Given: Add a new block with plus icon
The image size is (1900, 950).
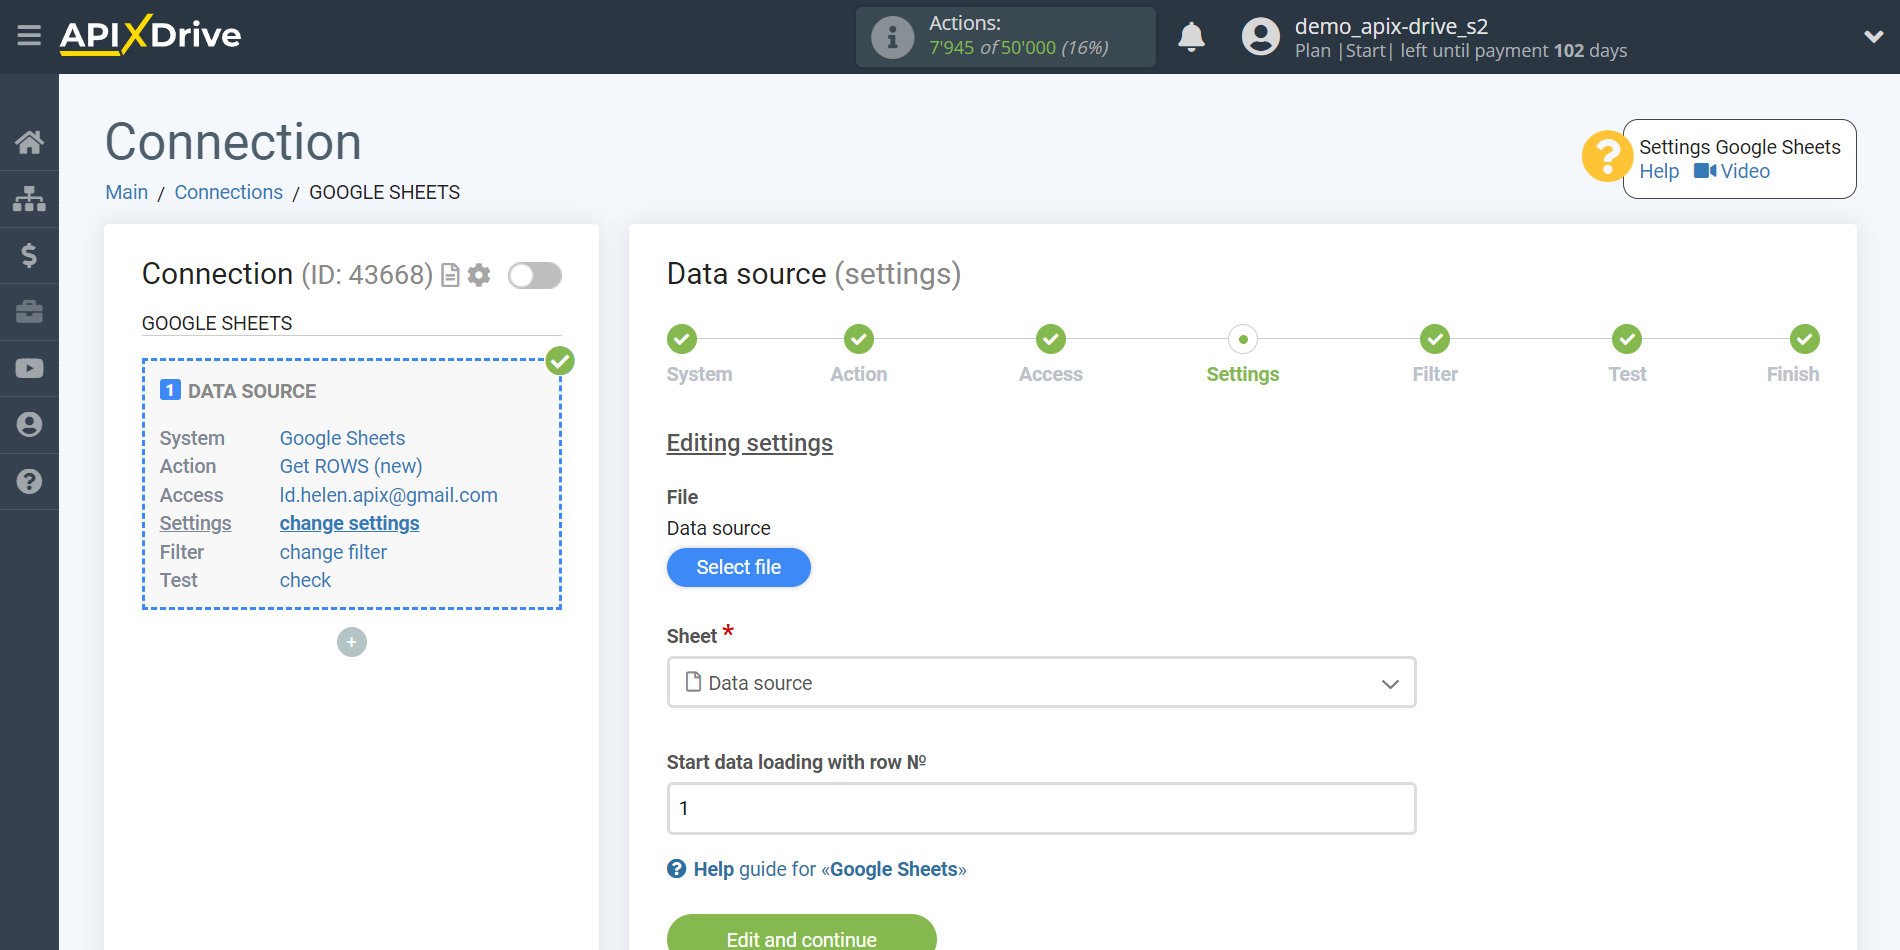Looking at the screenshot, I should [352, 642].
